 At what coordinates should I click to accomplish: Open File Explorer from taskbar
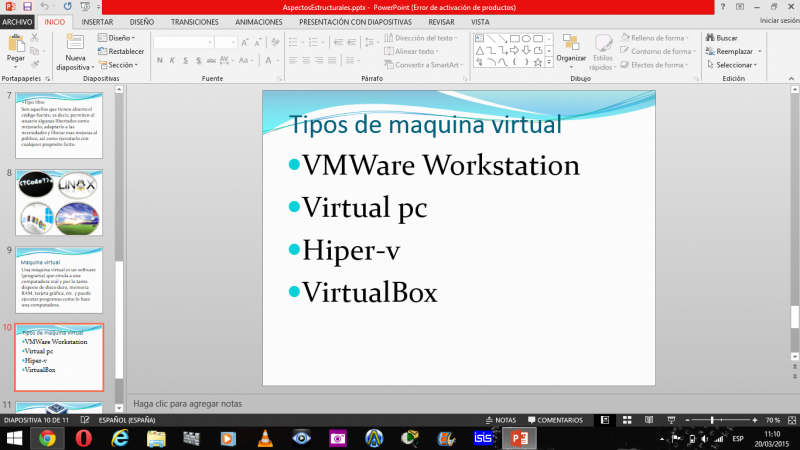coord(156,438)
